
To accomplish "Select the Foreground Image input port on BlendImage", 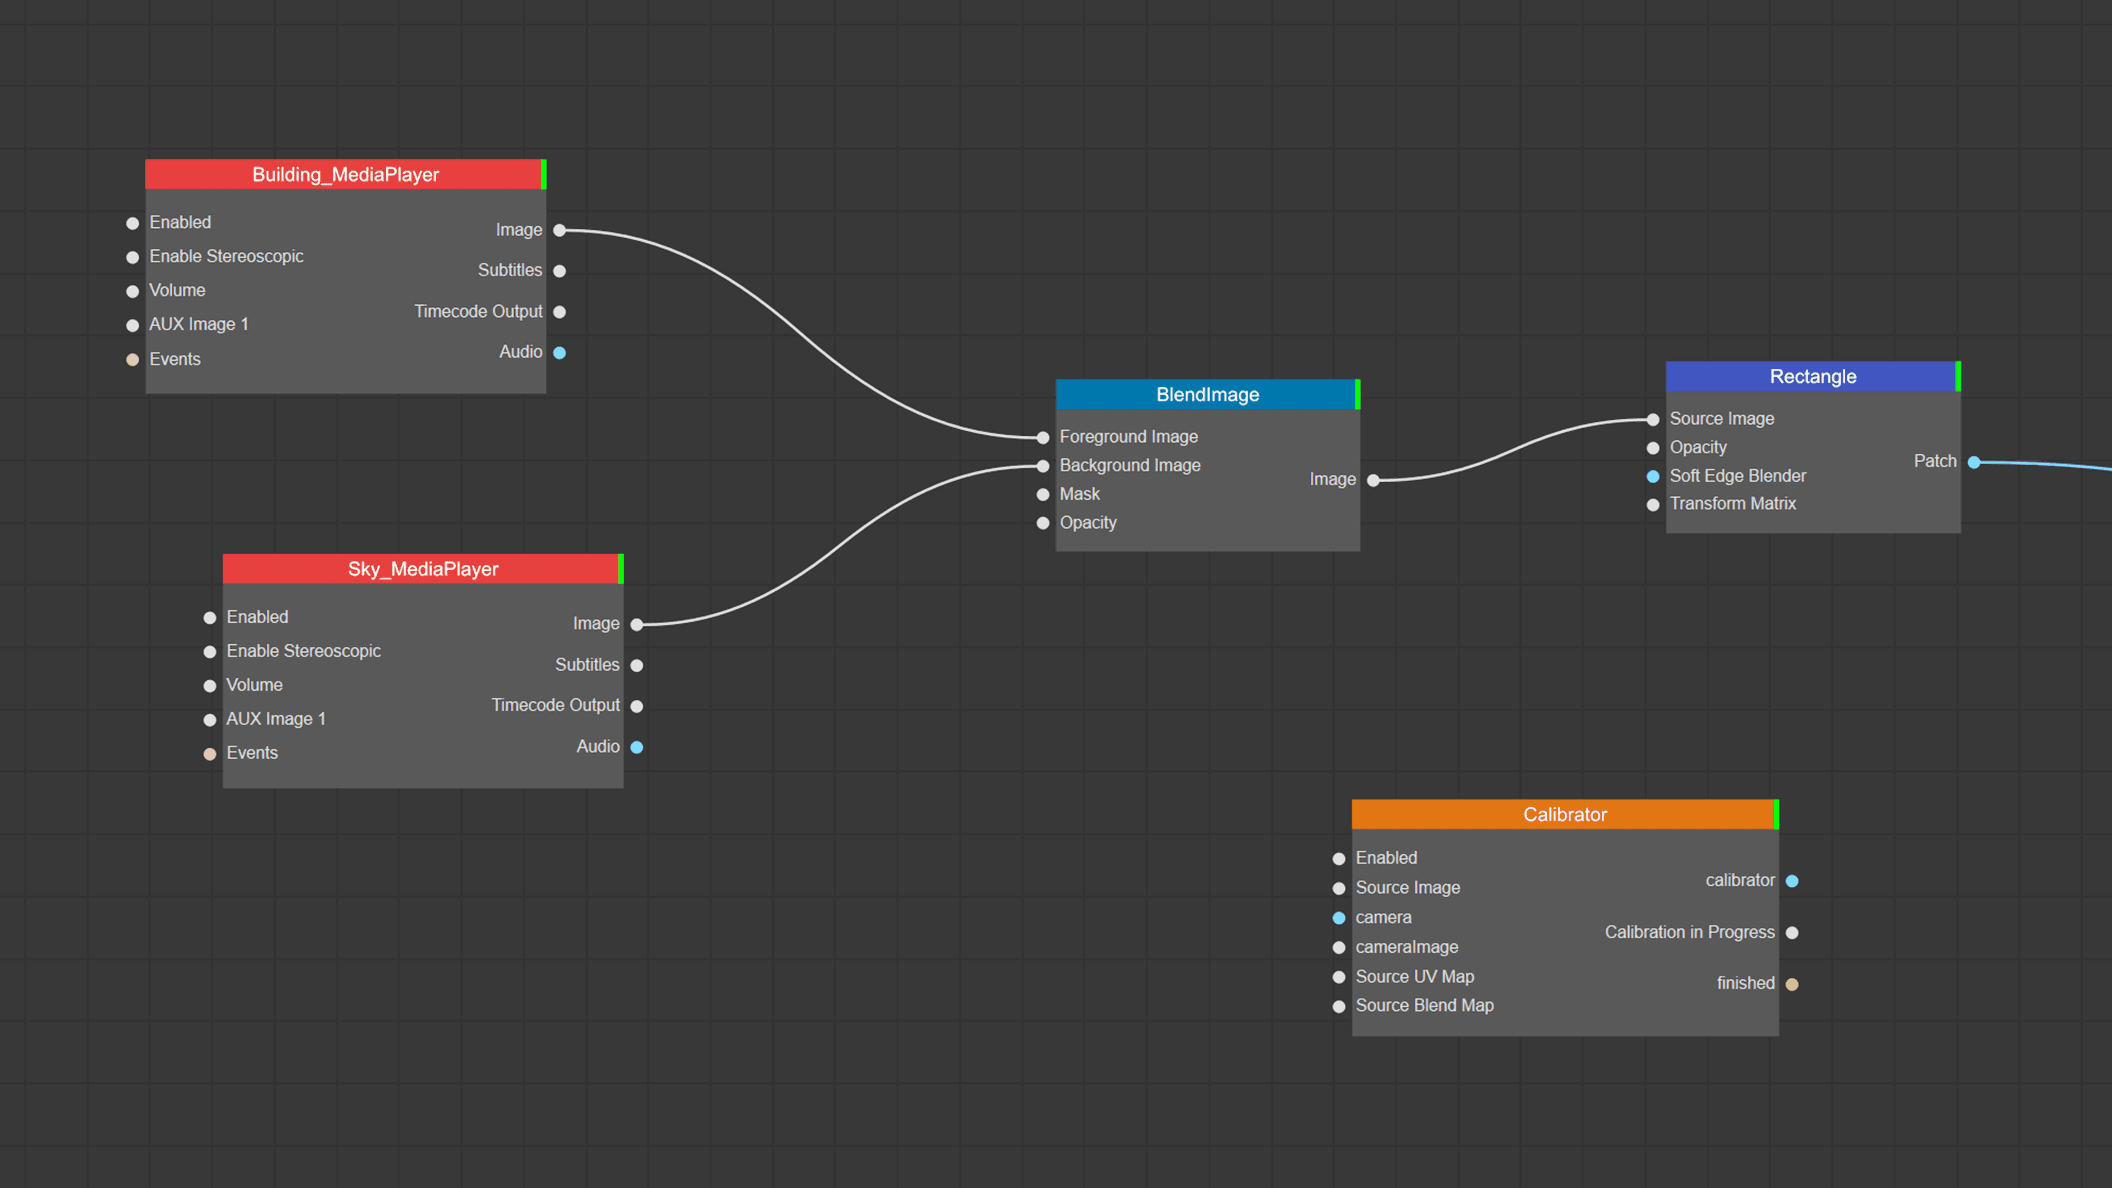I will coord(1043,437).
